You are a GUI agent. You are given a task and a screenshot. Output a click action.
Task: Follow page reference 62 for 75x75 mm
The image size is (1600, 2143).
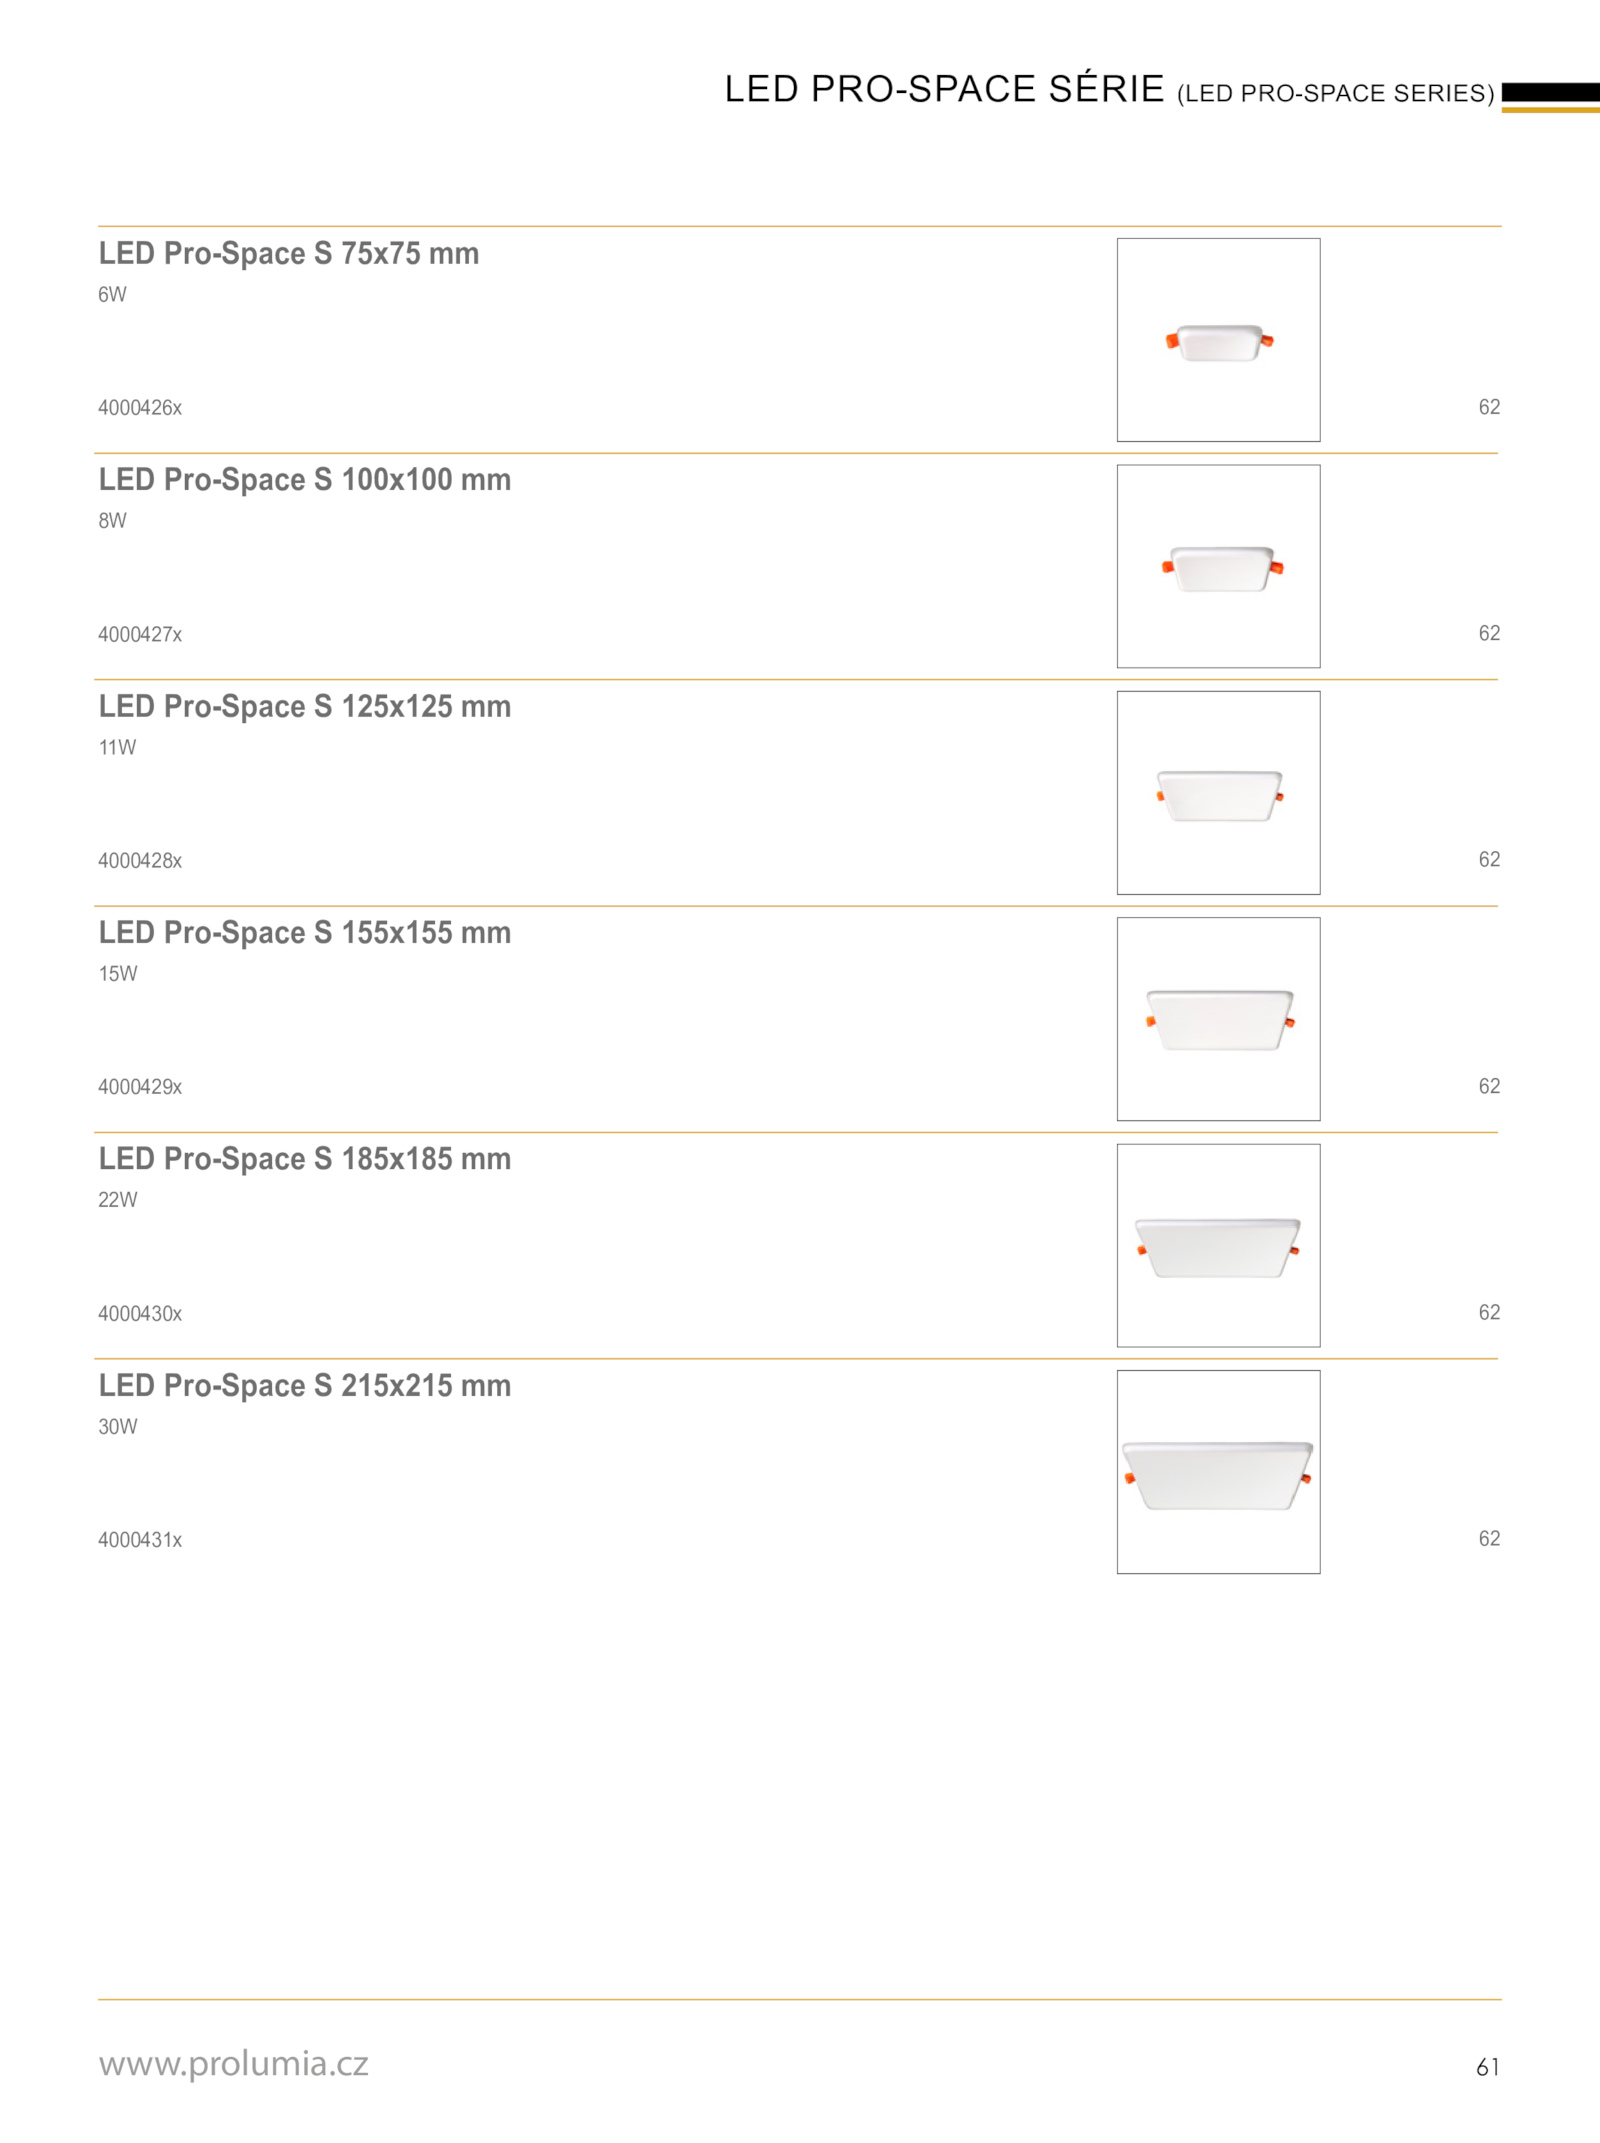coord(1489,407)
